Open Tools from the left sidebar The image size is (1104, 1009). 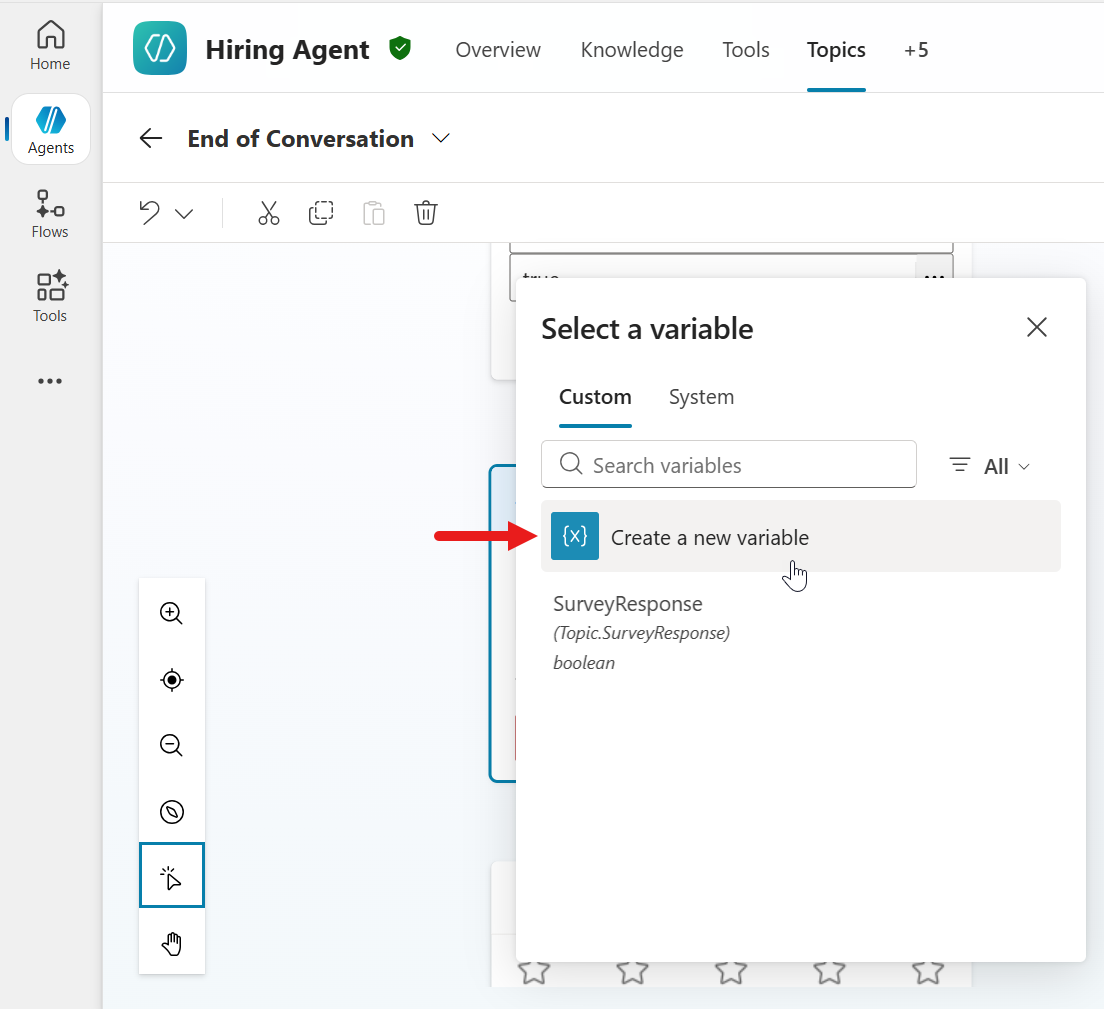coord(50,297)
